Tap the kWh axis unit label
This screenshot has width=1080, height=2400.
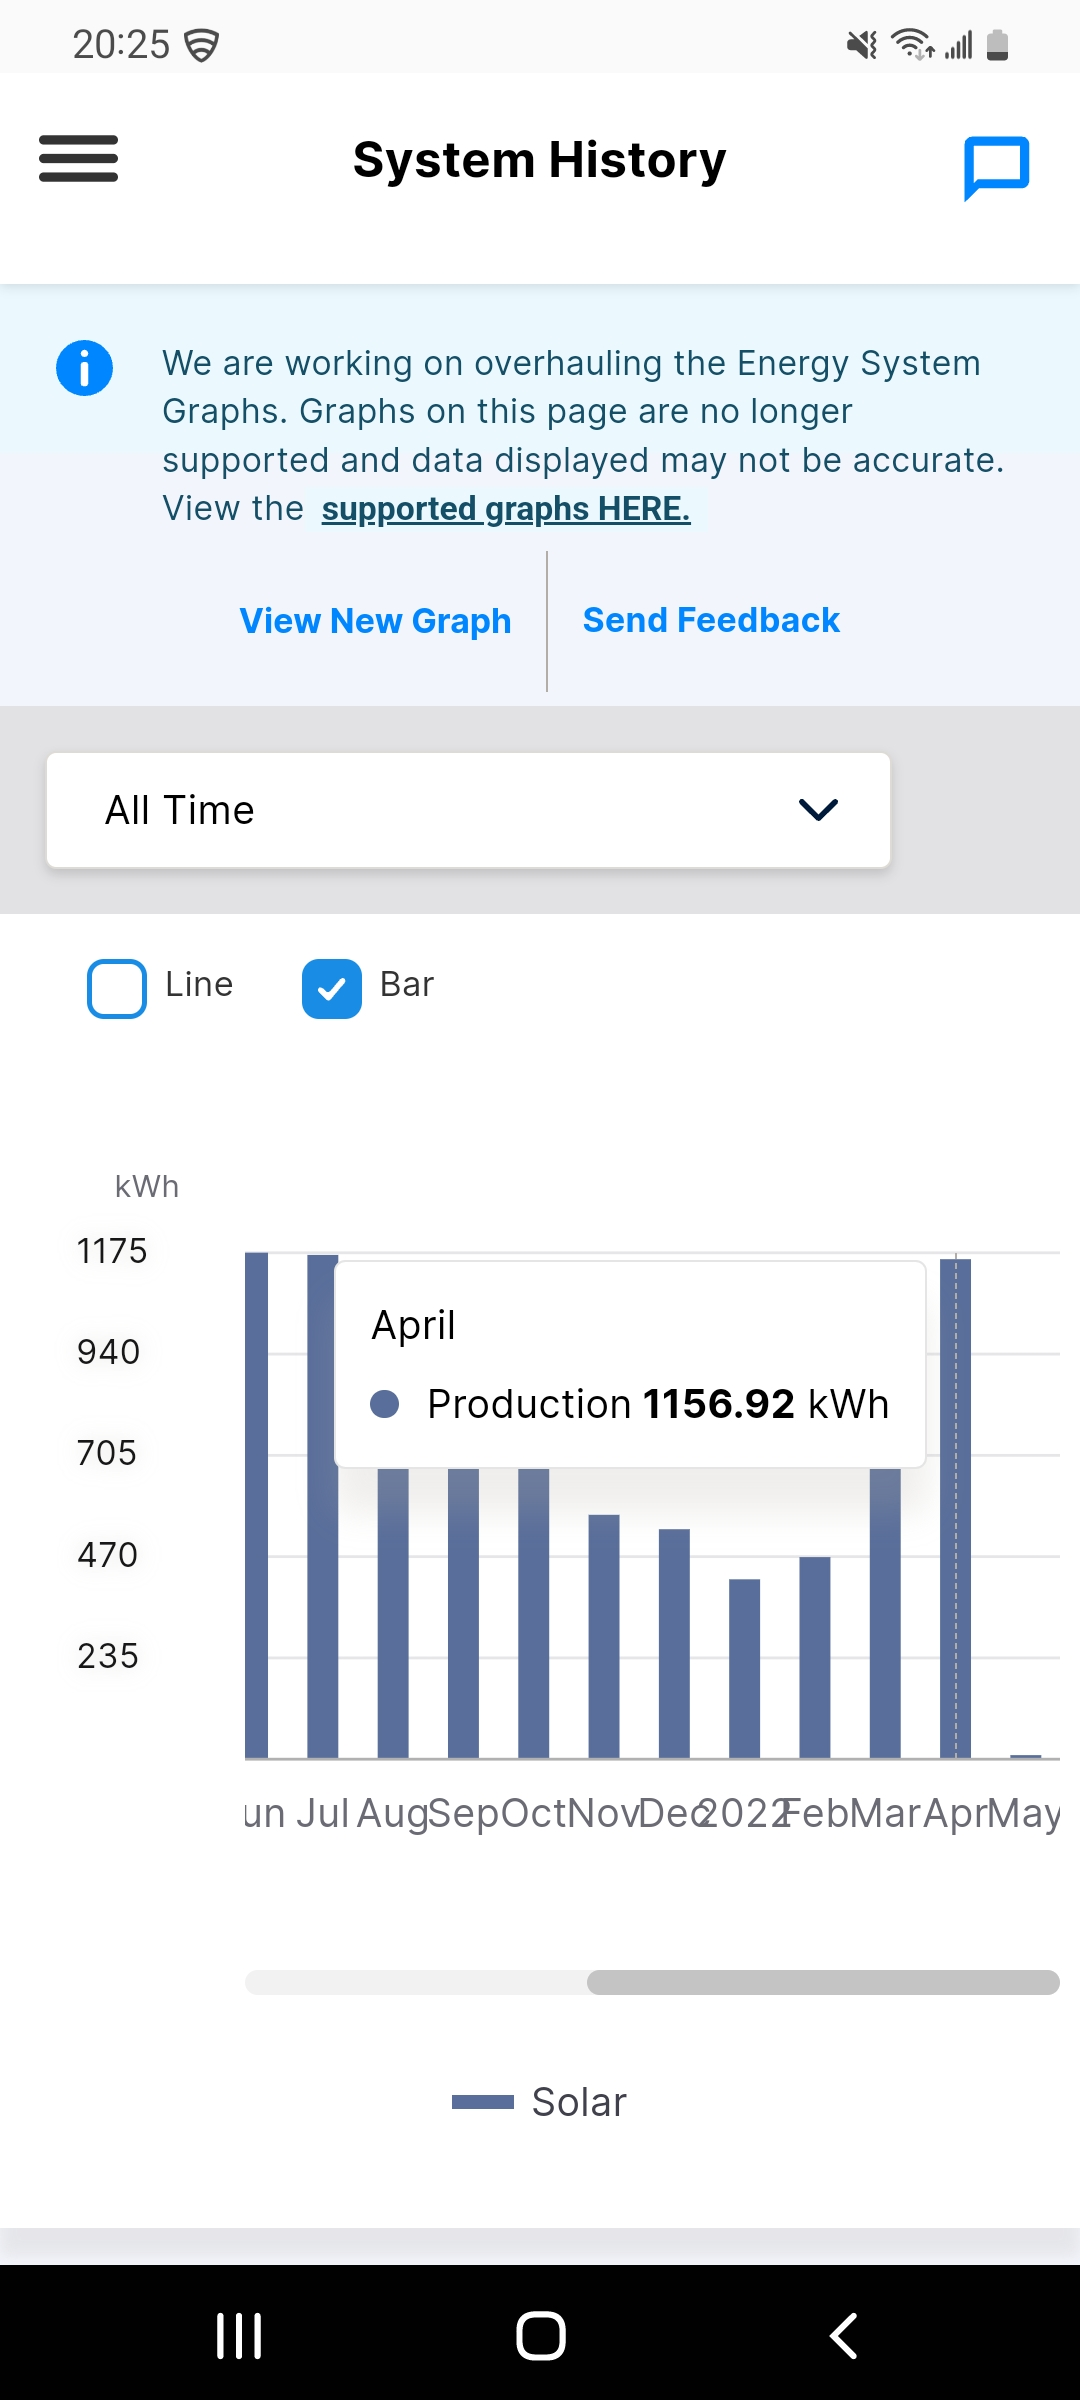(x=147, y=1186)
